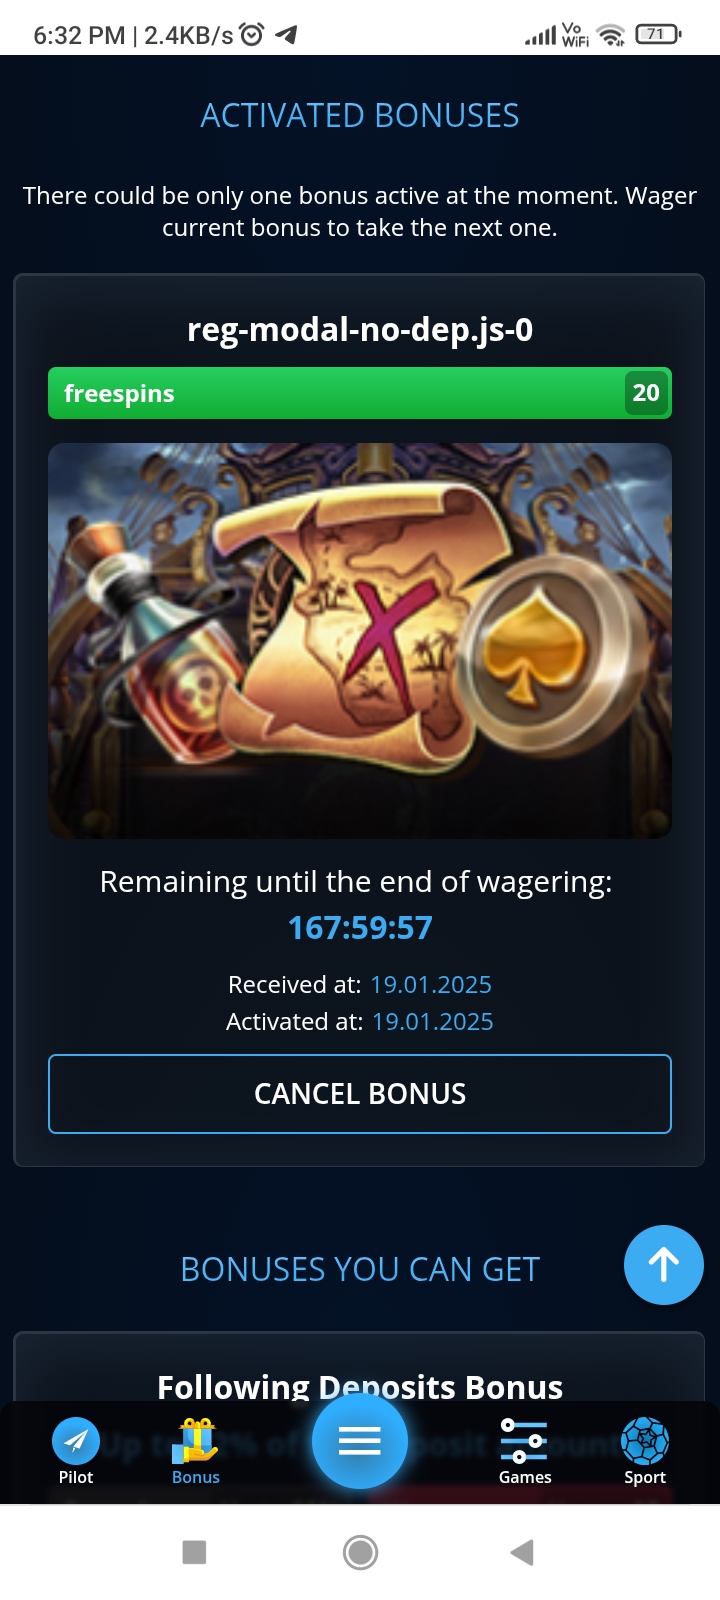Screen dimensions: 720x1600
Task: Tap the Bonus gift icon
Action: [x=195, y=1441]
